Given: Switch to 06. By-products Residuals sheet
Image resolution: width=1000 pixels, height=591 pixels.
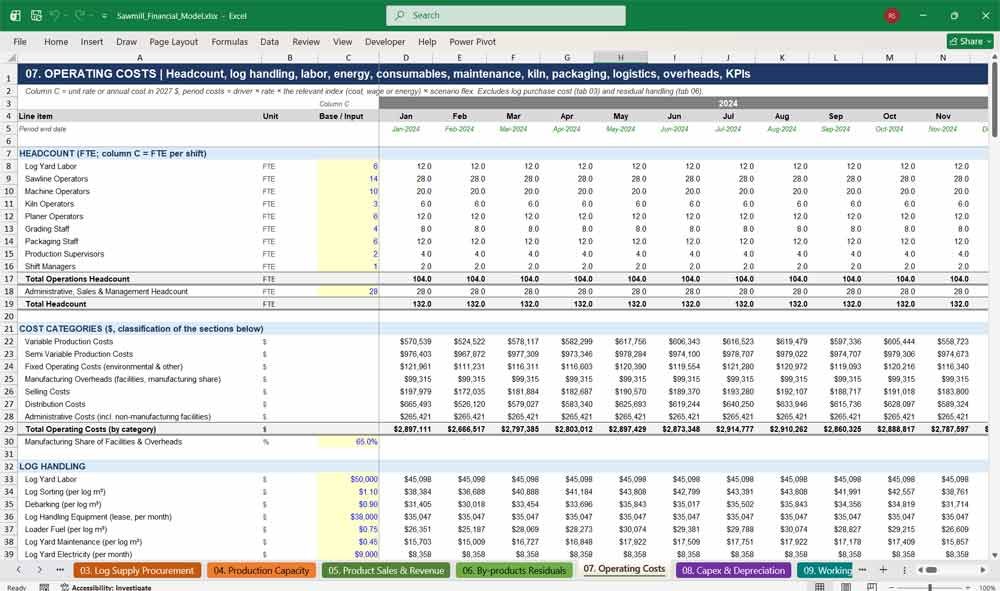Looking at the screenshot, I should click(x=514, y=571).
